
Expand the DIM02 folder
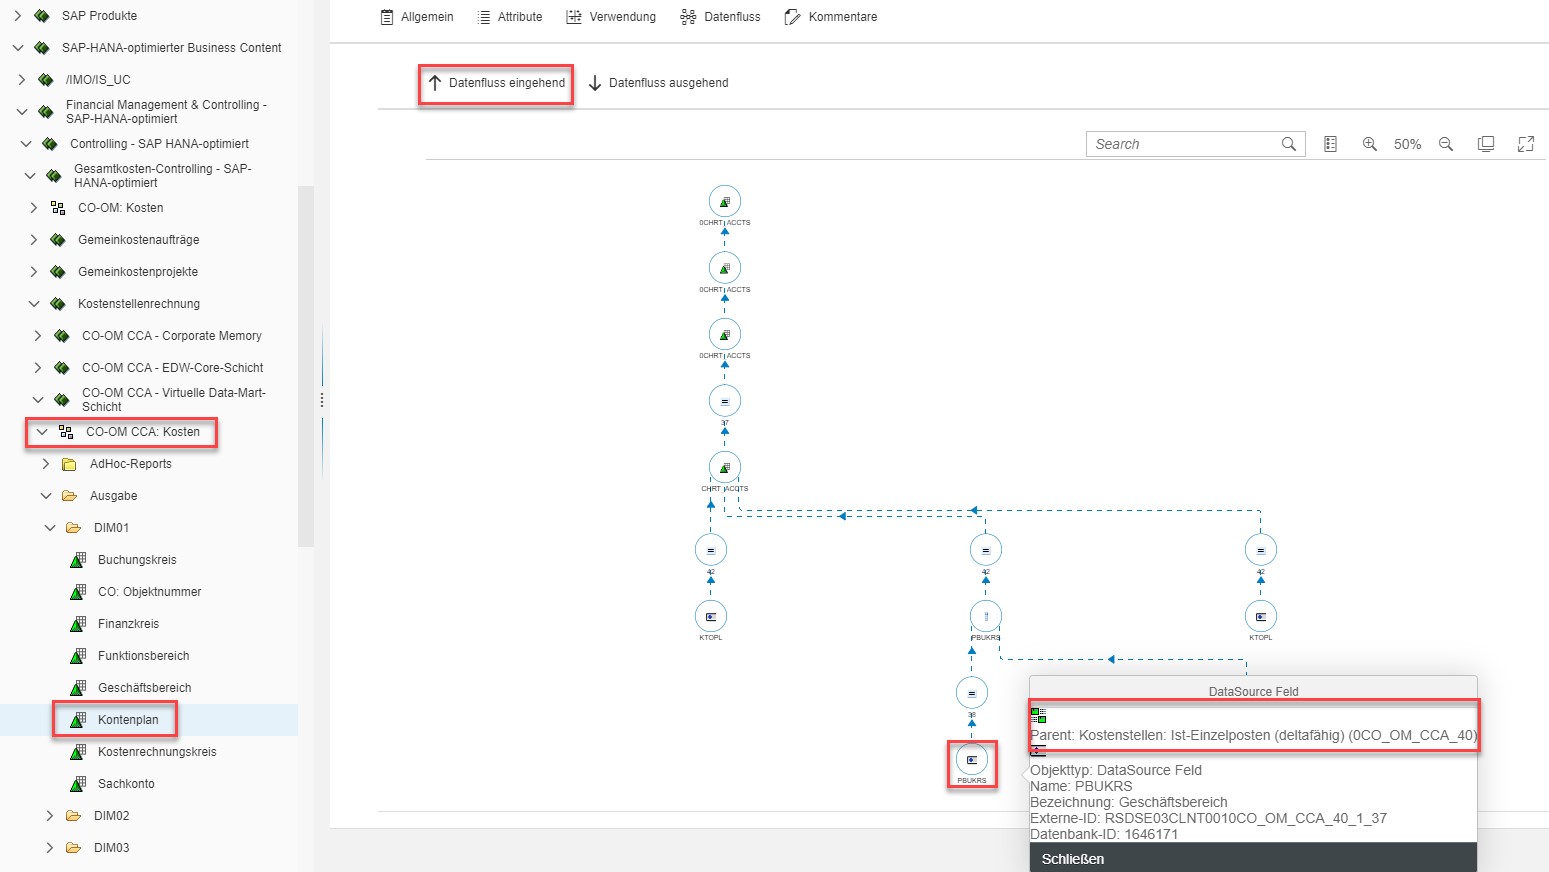coord(50,816)
